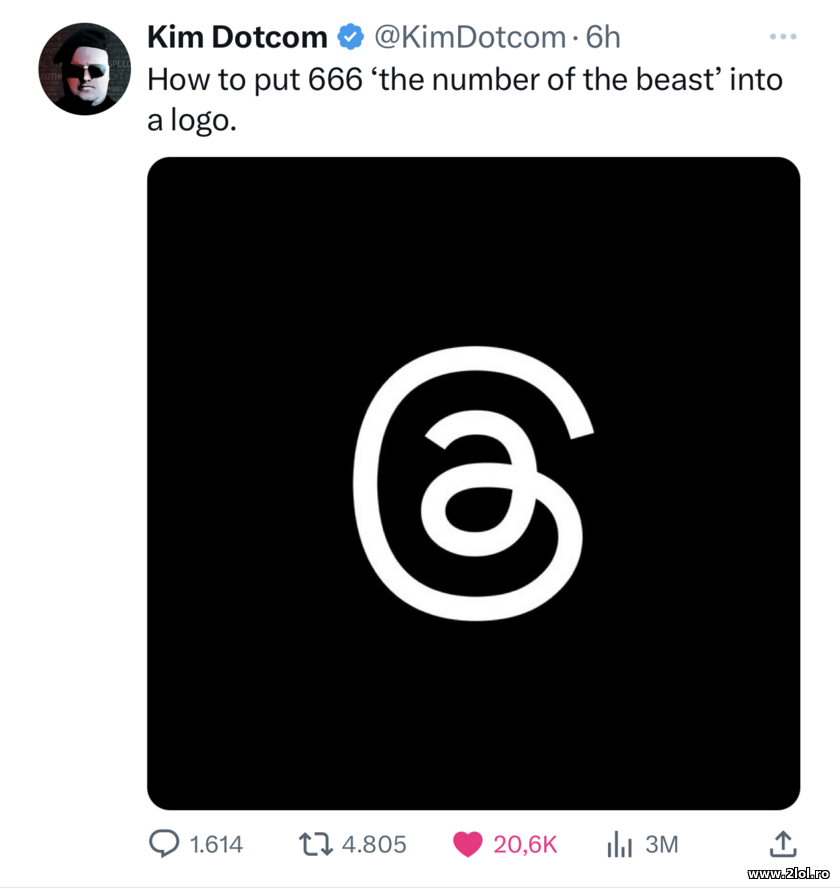Screen dimensions: 840x889
Task: Open the Threads logo image fullscreen
Action: (470, 480)
